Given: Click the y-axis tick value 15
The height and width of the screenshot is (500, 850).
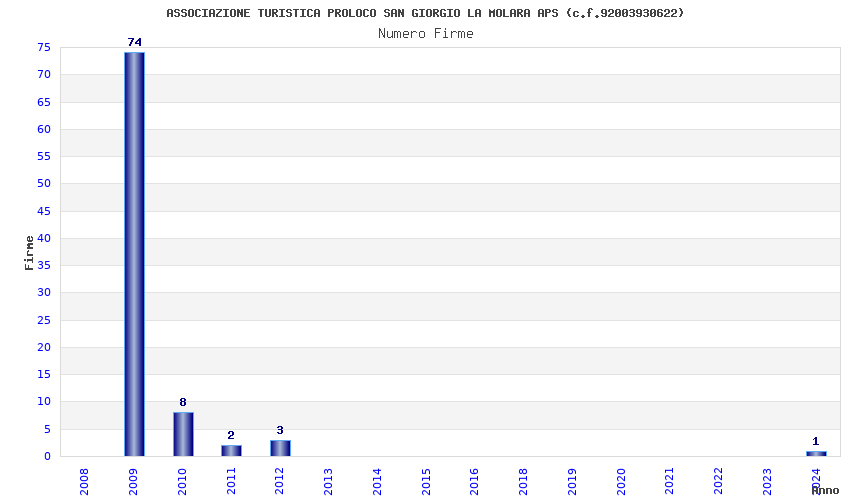Looking at the screenshot, I should (44, 374).
